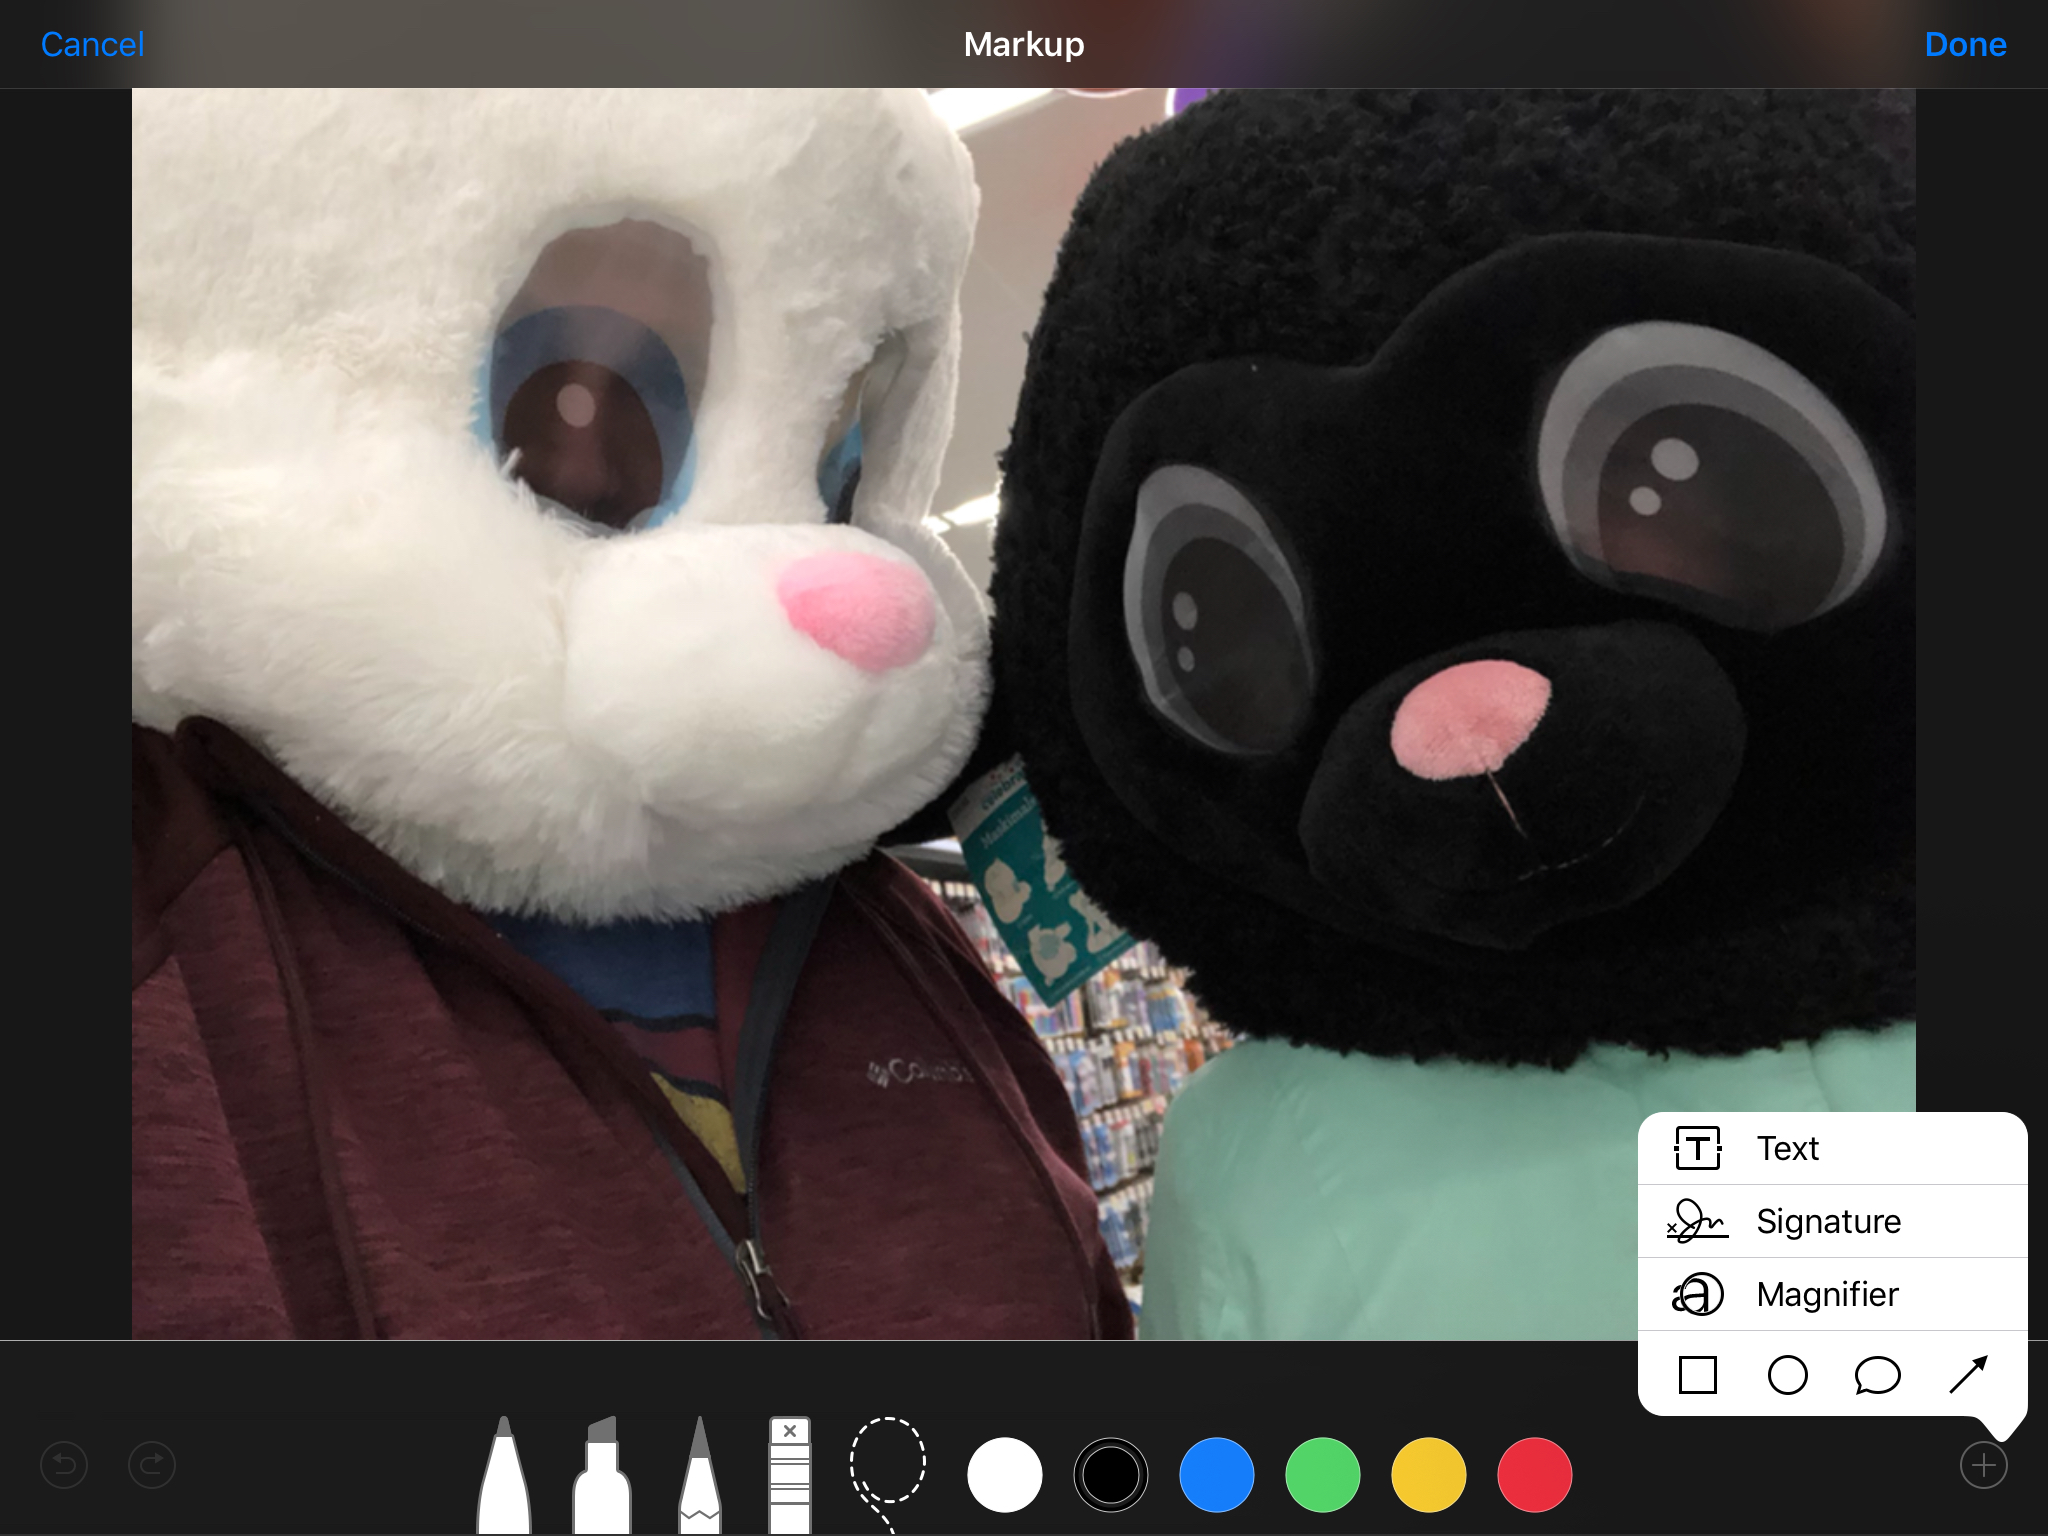Tap the bunny photo canvas
The width and height of the screenshot is (2048, 1536).
pos(1024,714)
